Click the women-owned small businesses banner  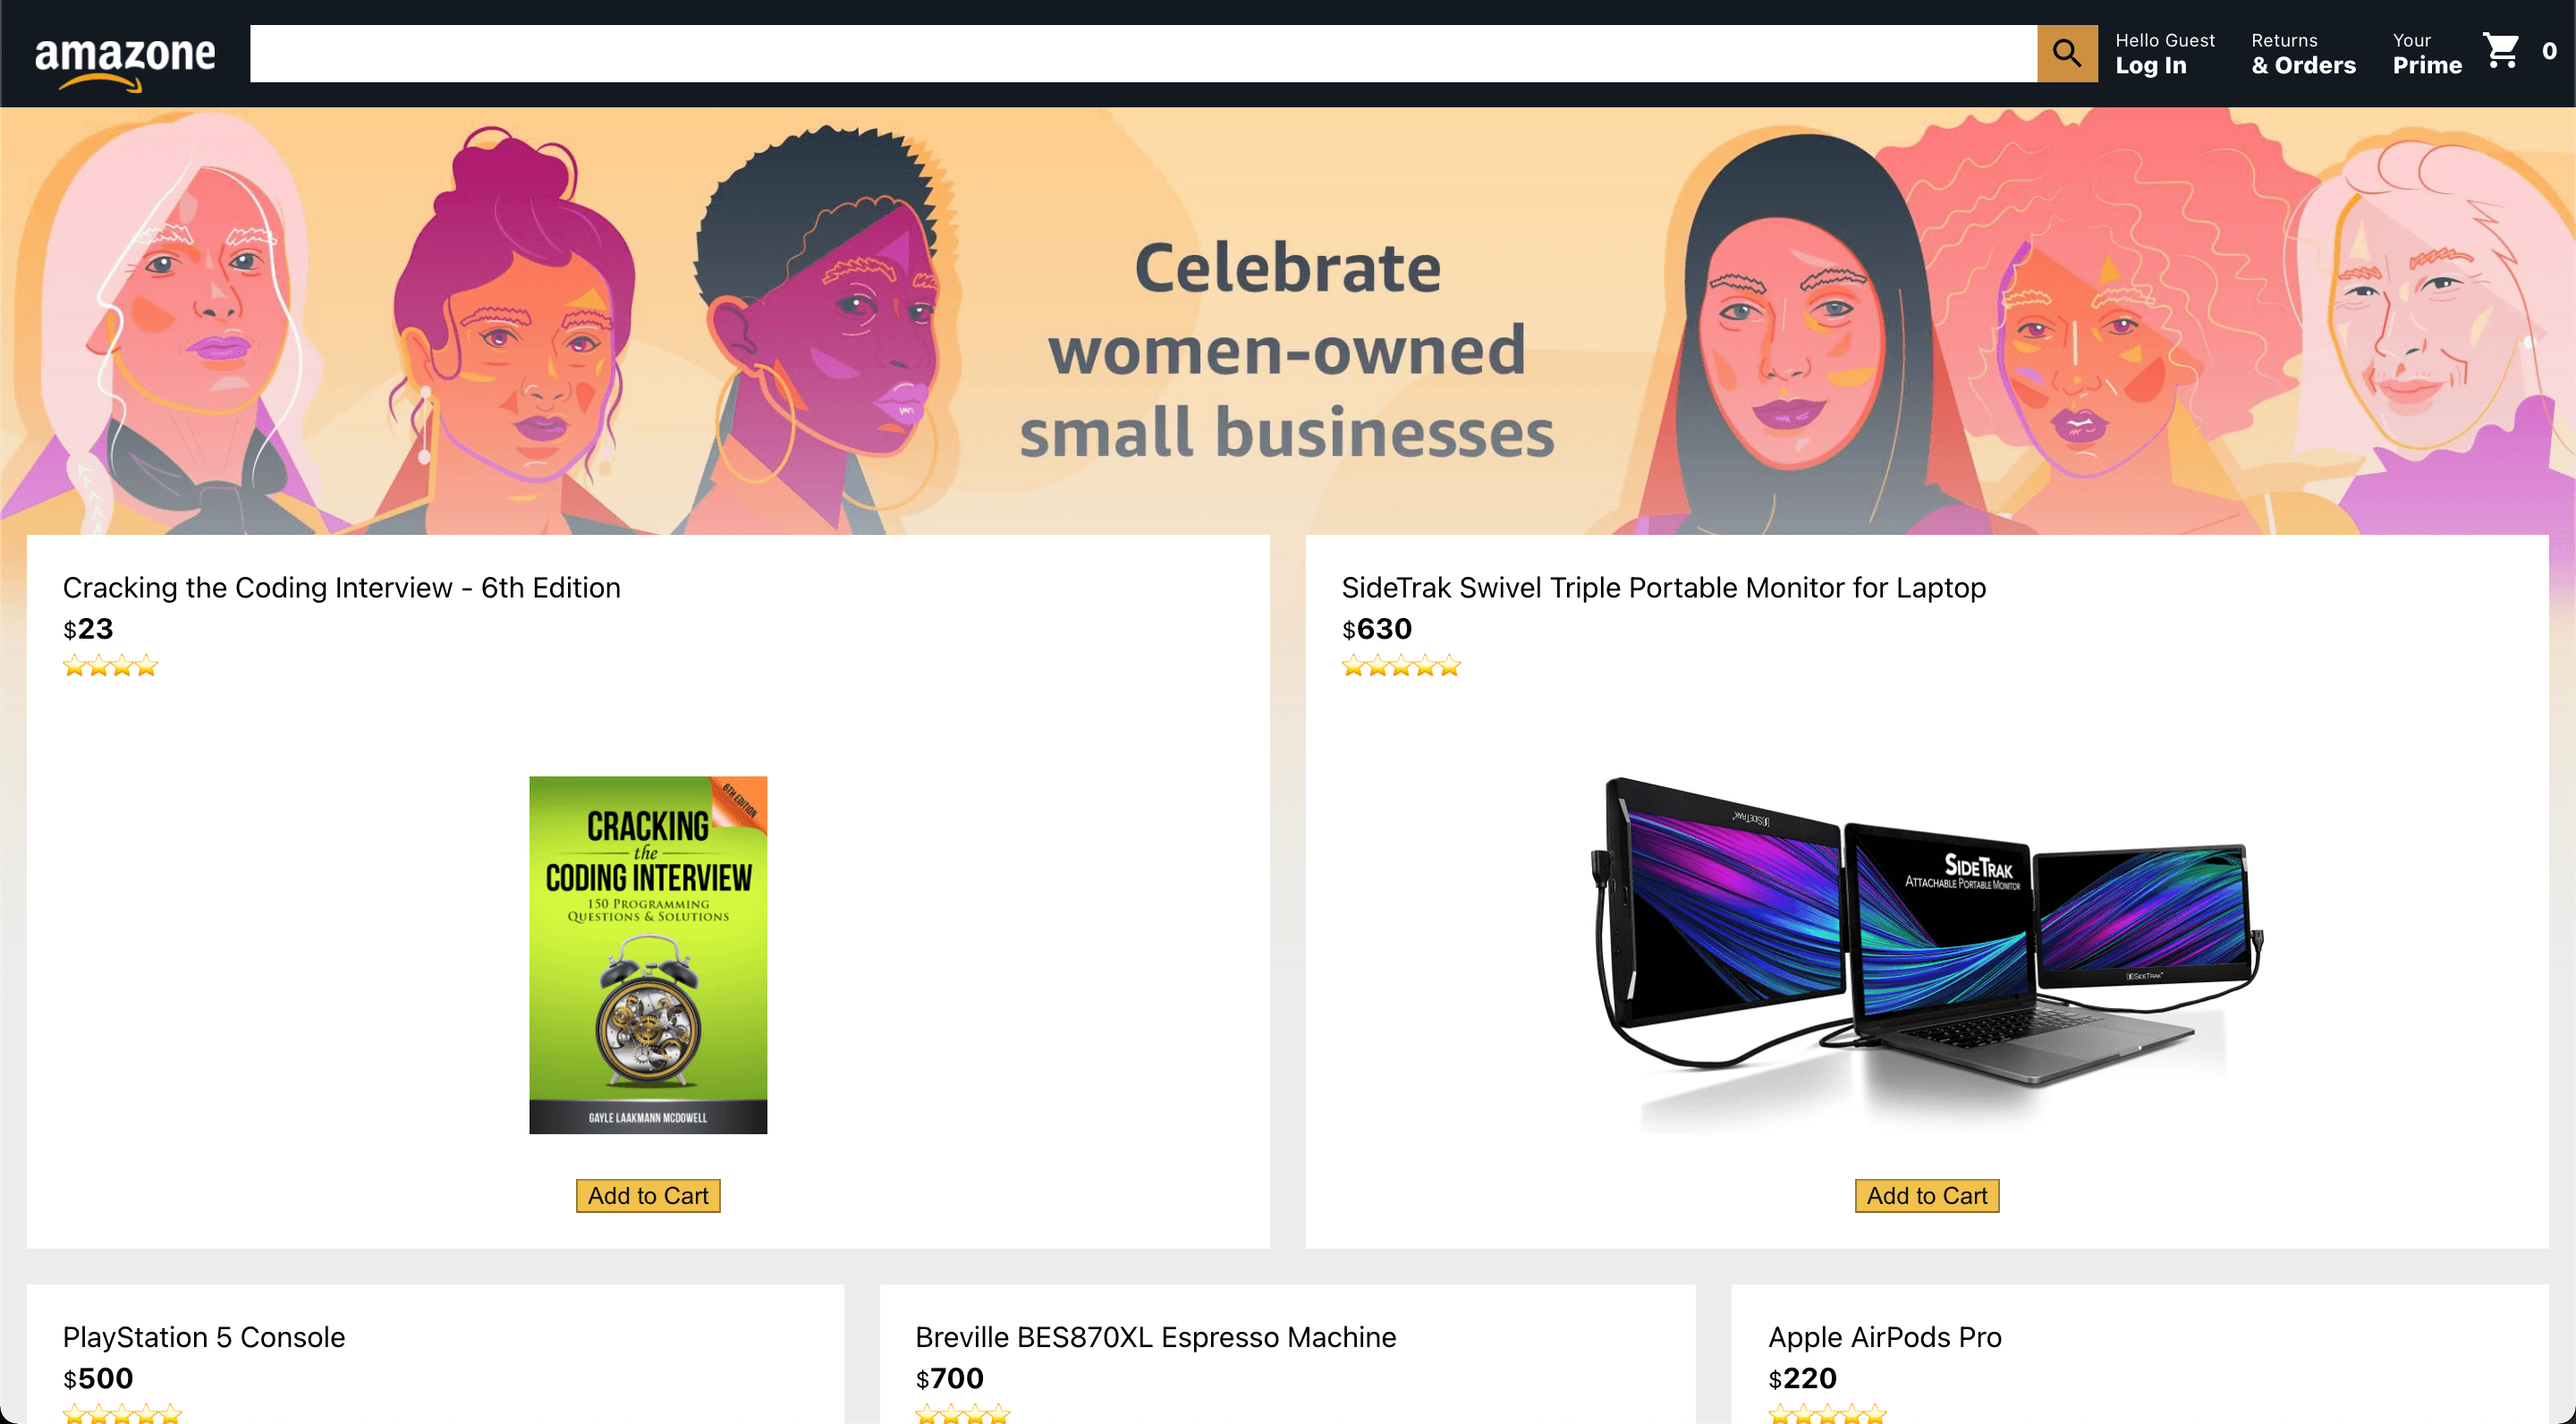point(1287,320)
